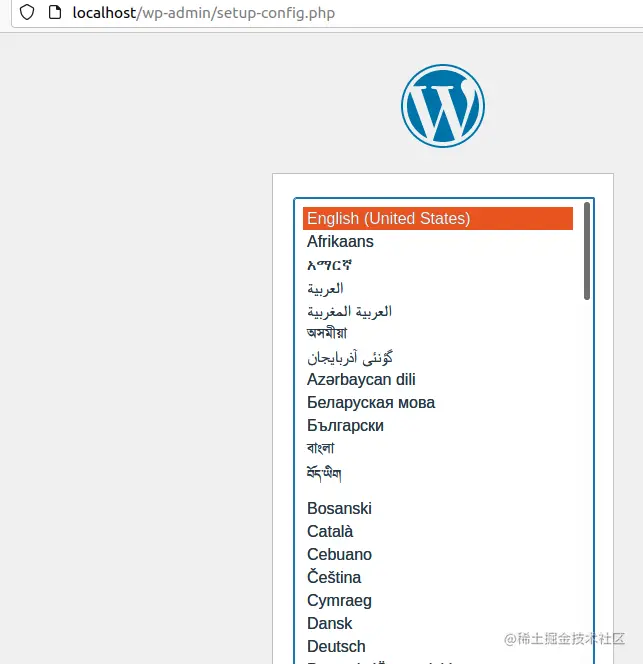
Task: Select Čeština language
Action: [x=438, y=578]
